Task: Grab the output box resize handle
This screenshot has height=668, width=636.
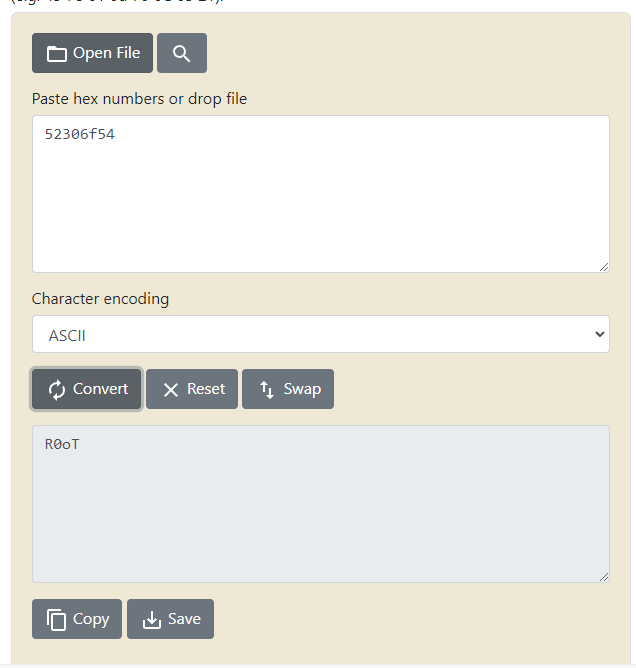Action: (x=603, y=576)
